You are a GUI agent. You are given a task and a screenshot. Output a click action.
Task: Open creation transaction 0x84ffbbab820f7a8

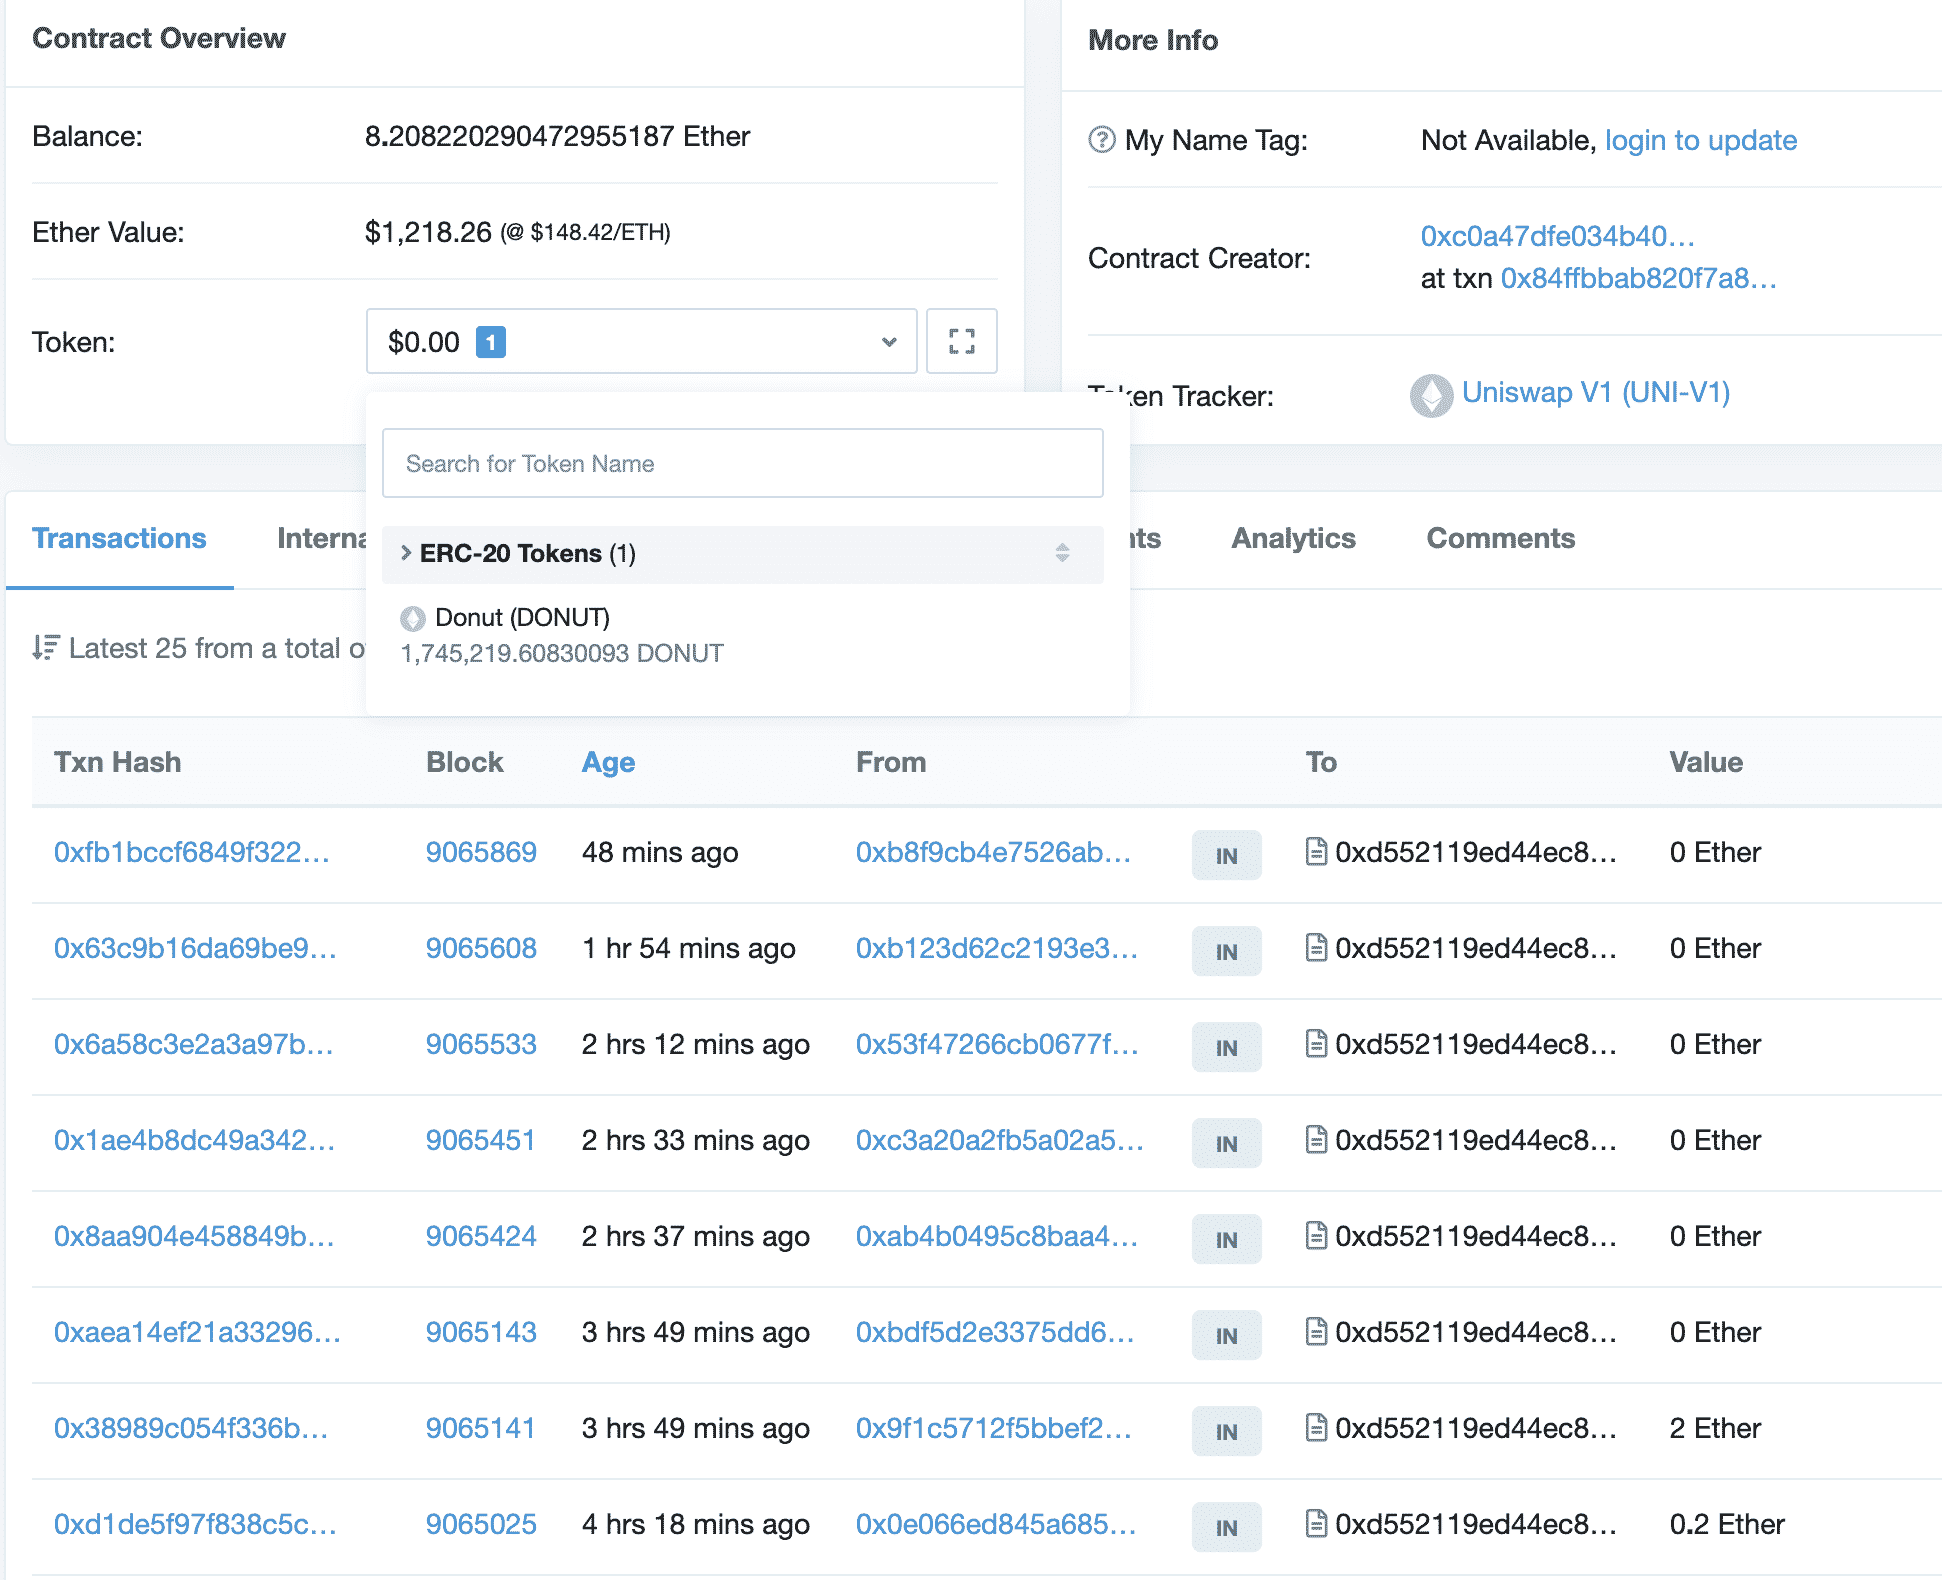point(1638,278)
